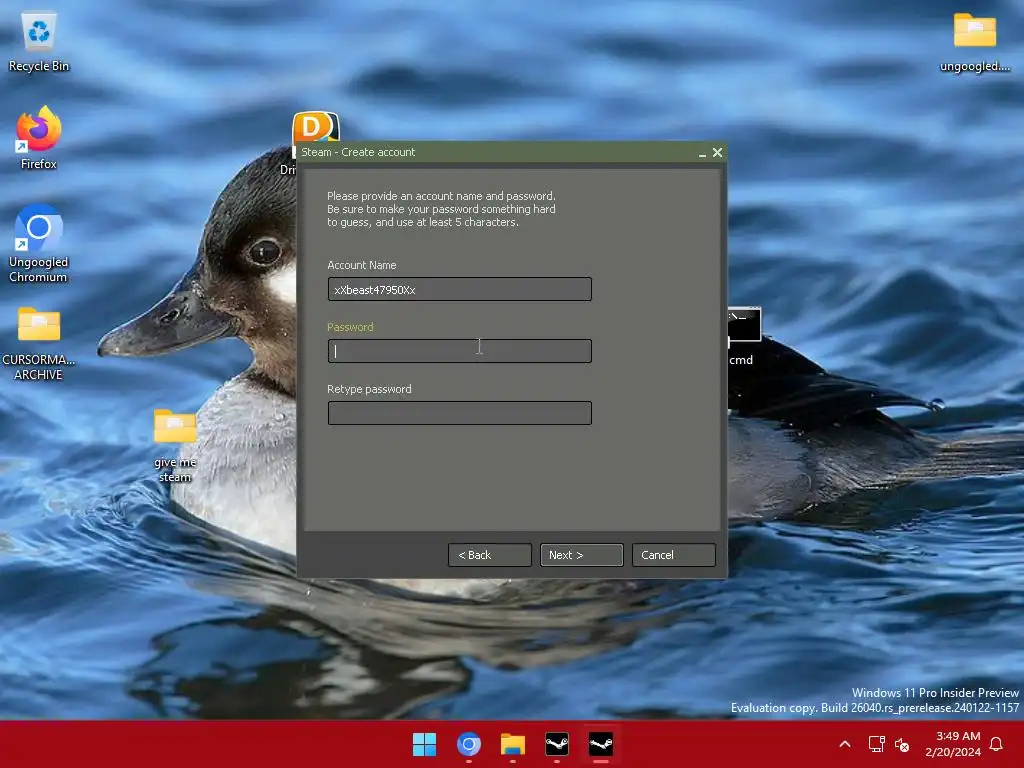Open the Recycle Bin desktop icon
1024x768 pixels.
[x=39, y=42]
